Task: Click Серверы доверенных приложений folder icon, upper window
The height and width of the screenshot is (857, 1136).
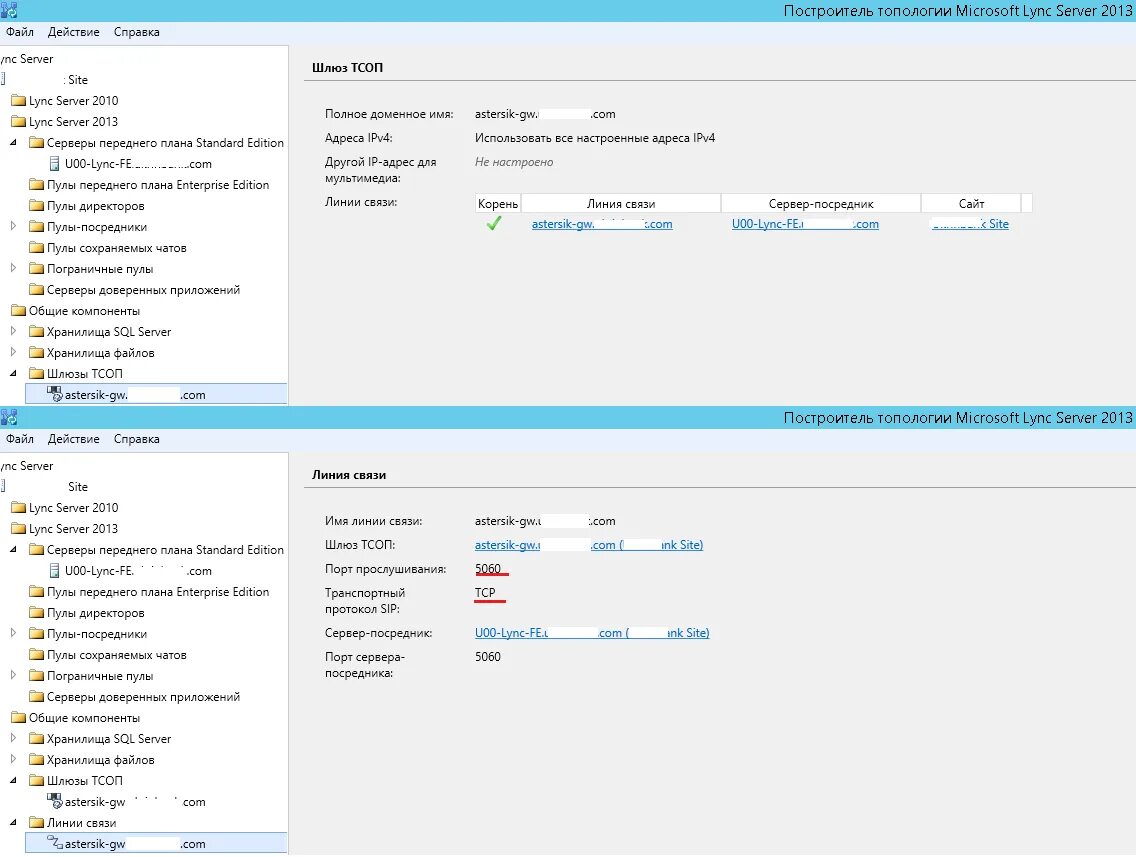Action: [x=36, y=290]
